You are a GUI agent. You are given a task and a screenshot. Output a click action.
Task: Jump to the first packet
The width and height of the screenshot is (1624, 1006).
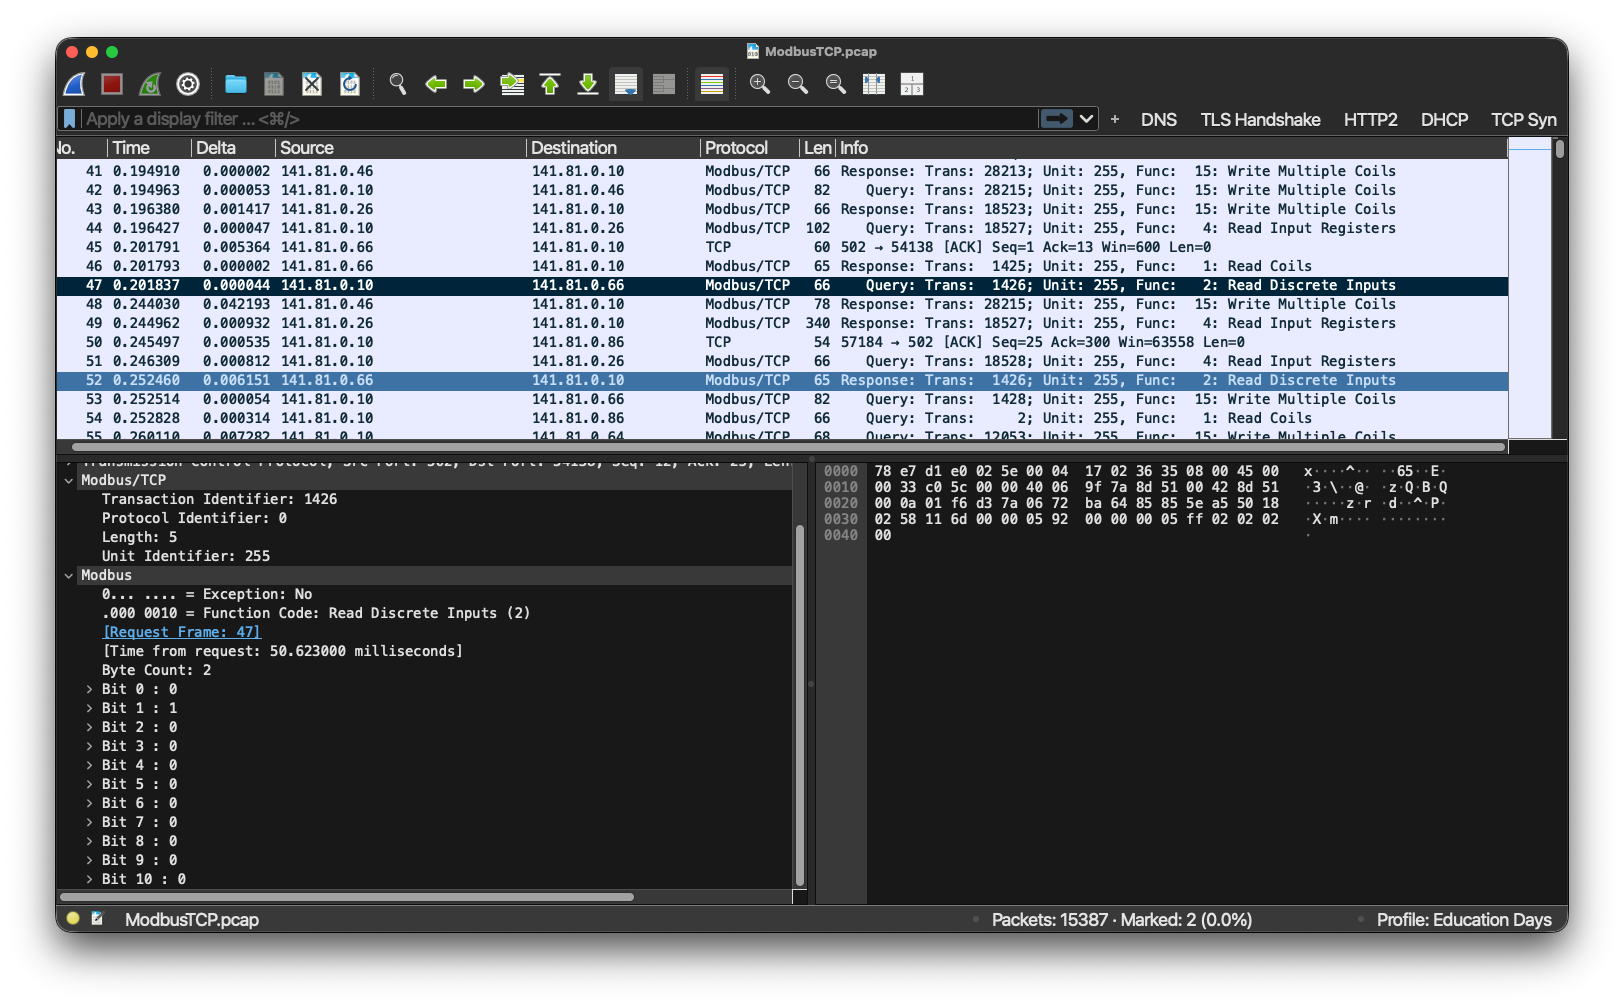click(x=550, y=84)
